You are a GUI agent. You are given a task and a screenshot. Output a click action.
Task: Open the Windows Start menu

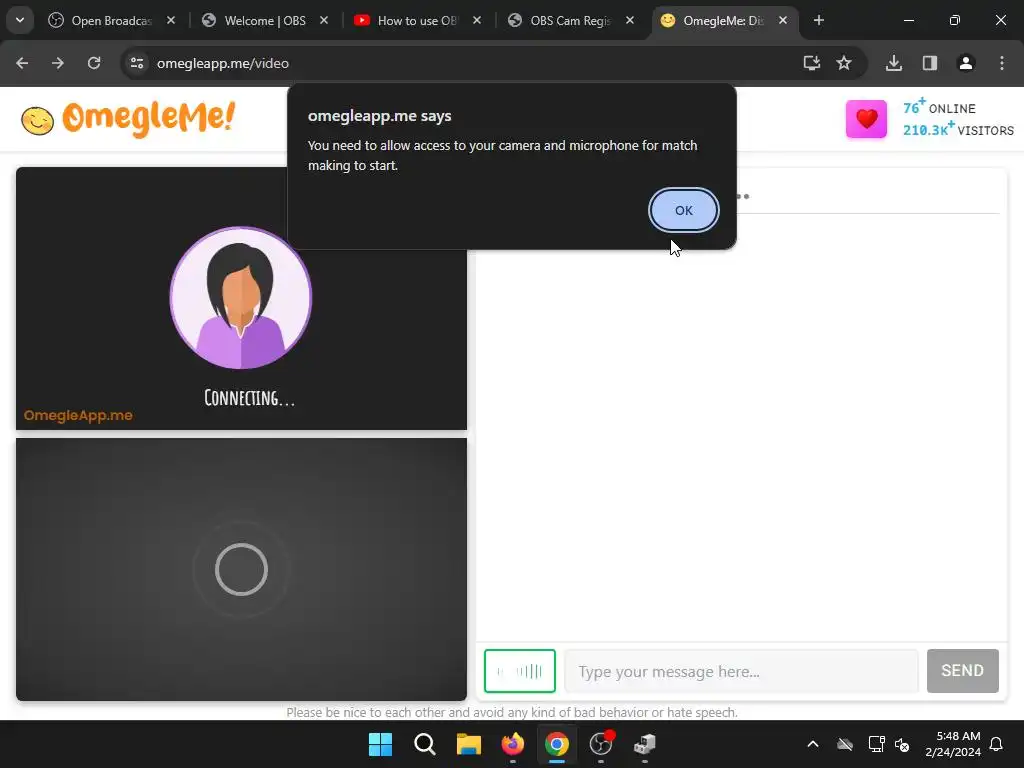(380, 744)
